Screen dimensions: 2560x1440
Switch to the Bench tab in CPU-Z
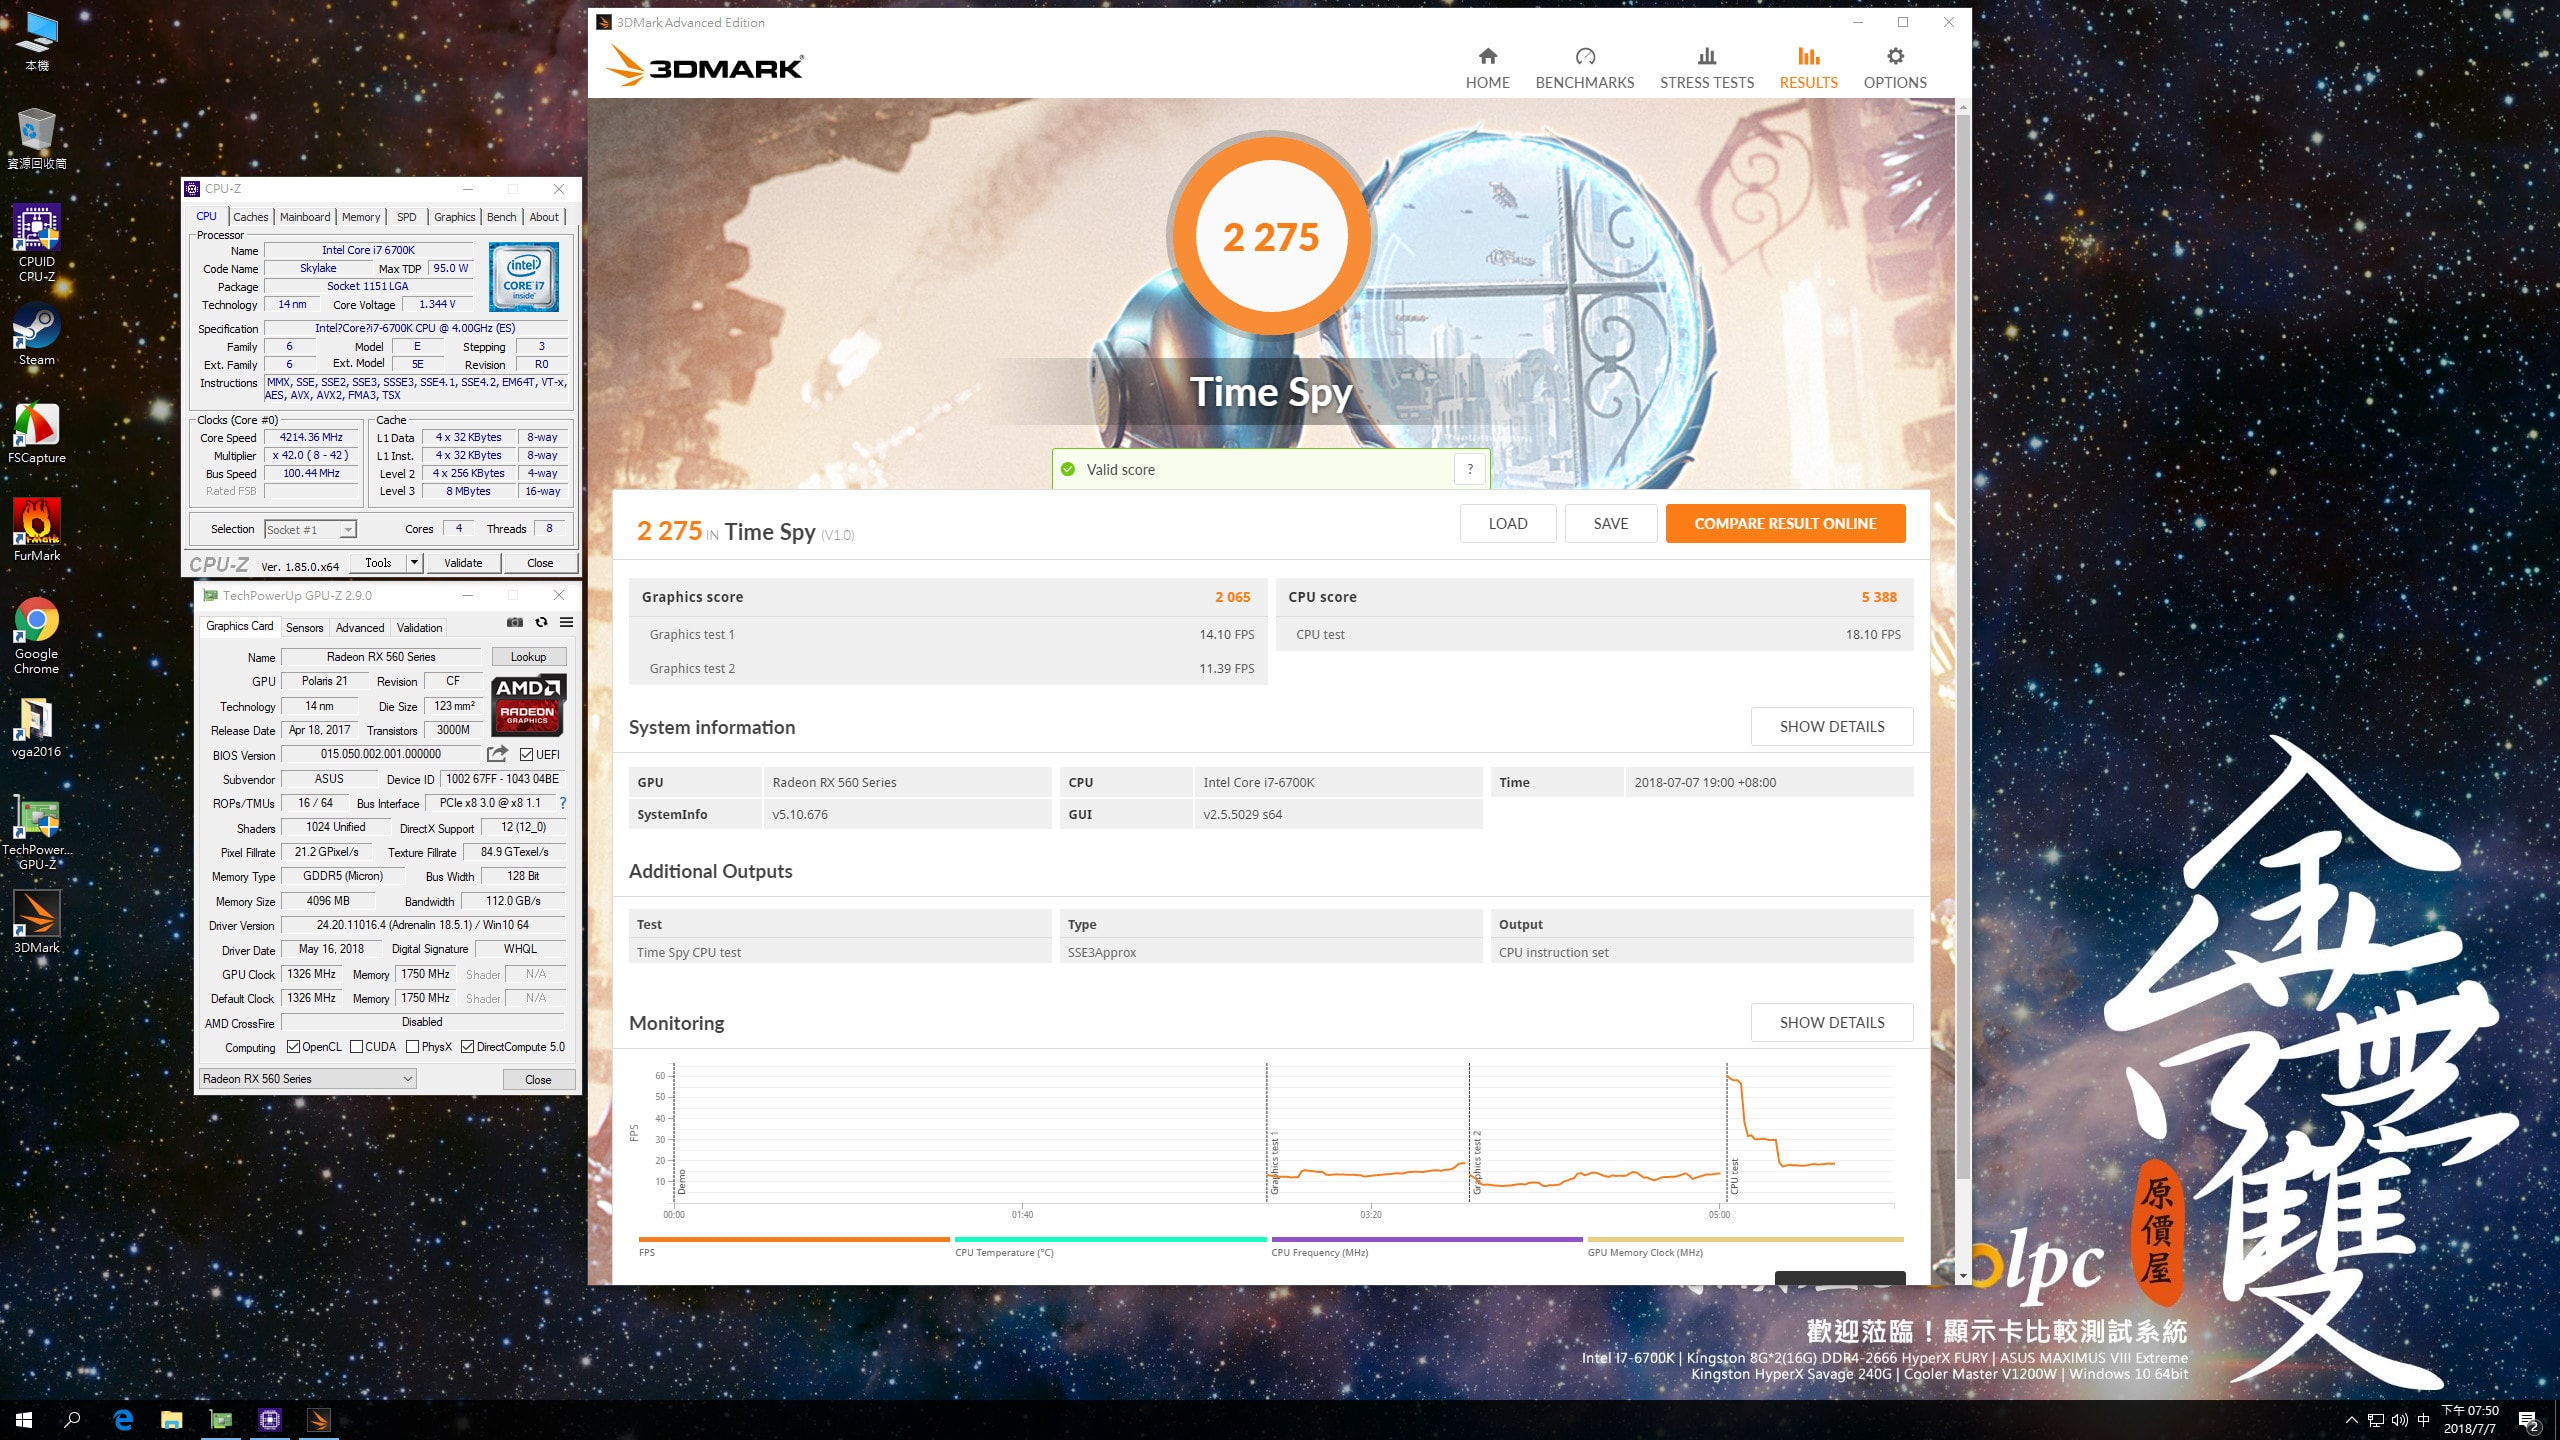[502, 216]
